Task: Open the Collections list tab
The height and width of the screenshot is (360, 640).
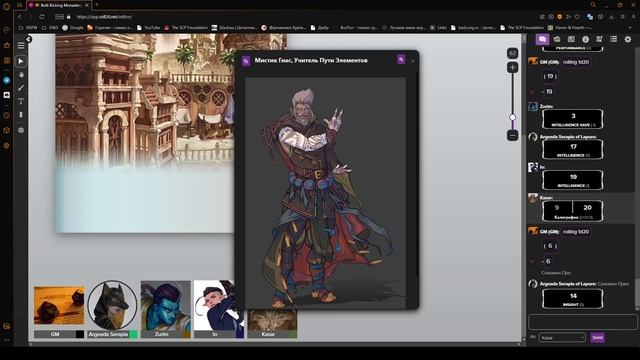Action: (x=613, y=39)
